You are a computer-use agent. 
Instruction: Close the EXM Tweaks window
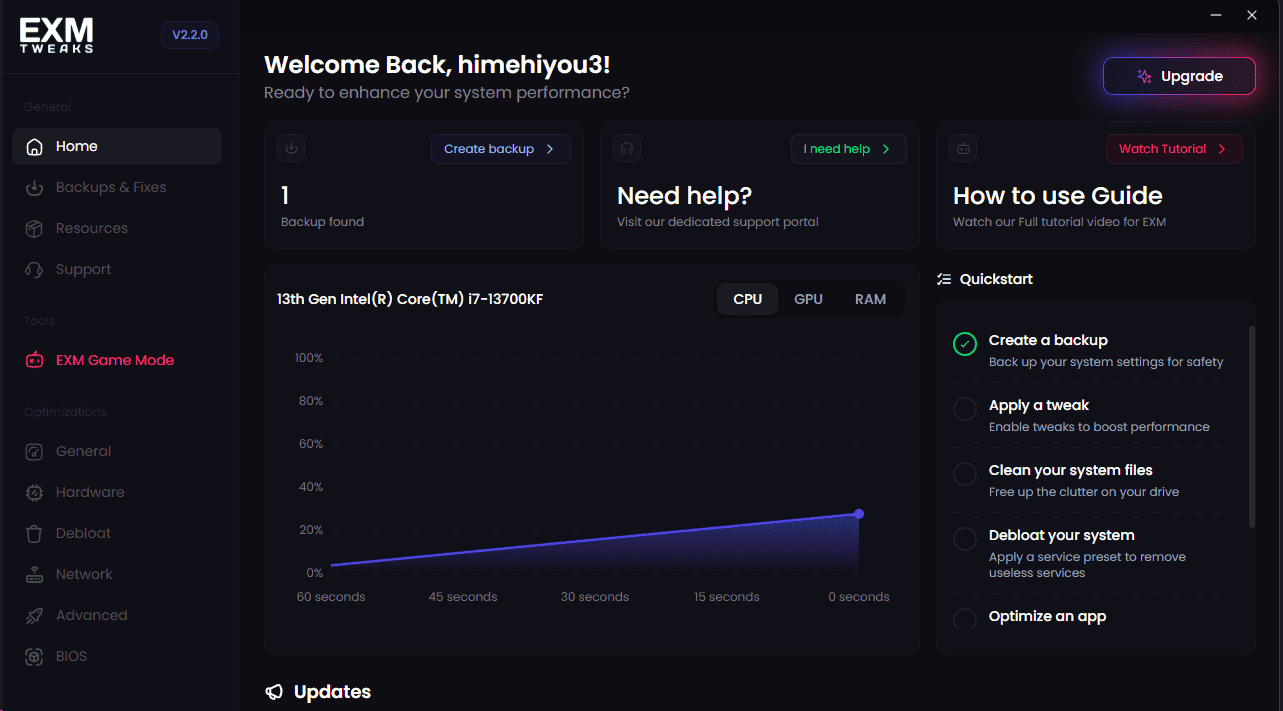(x=1252, y=15)
